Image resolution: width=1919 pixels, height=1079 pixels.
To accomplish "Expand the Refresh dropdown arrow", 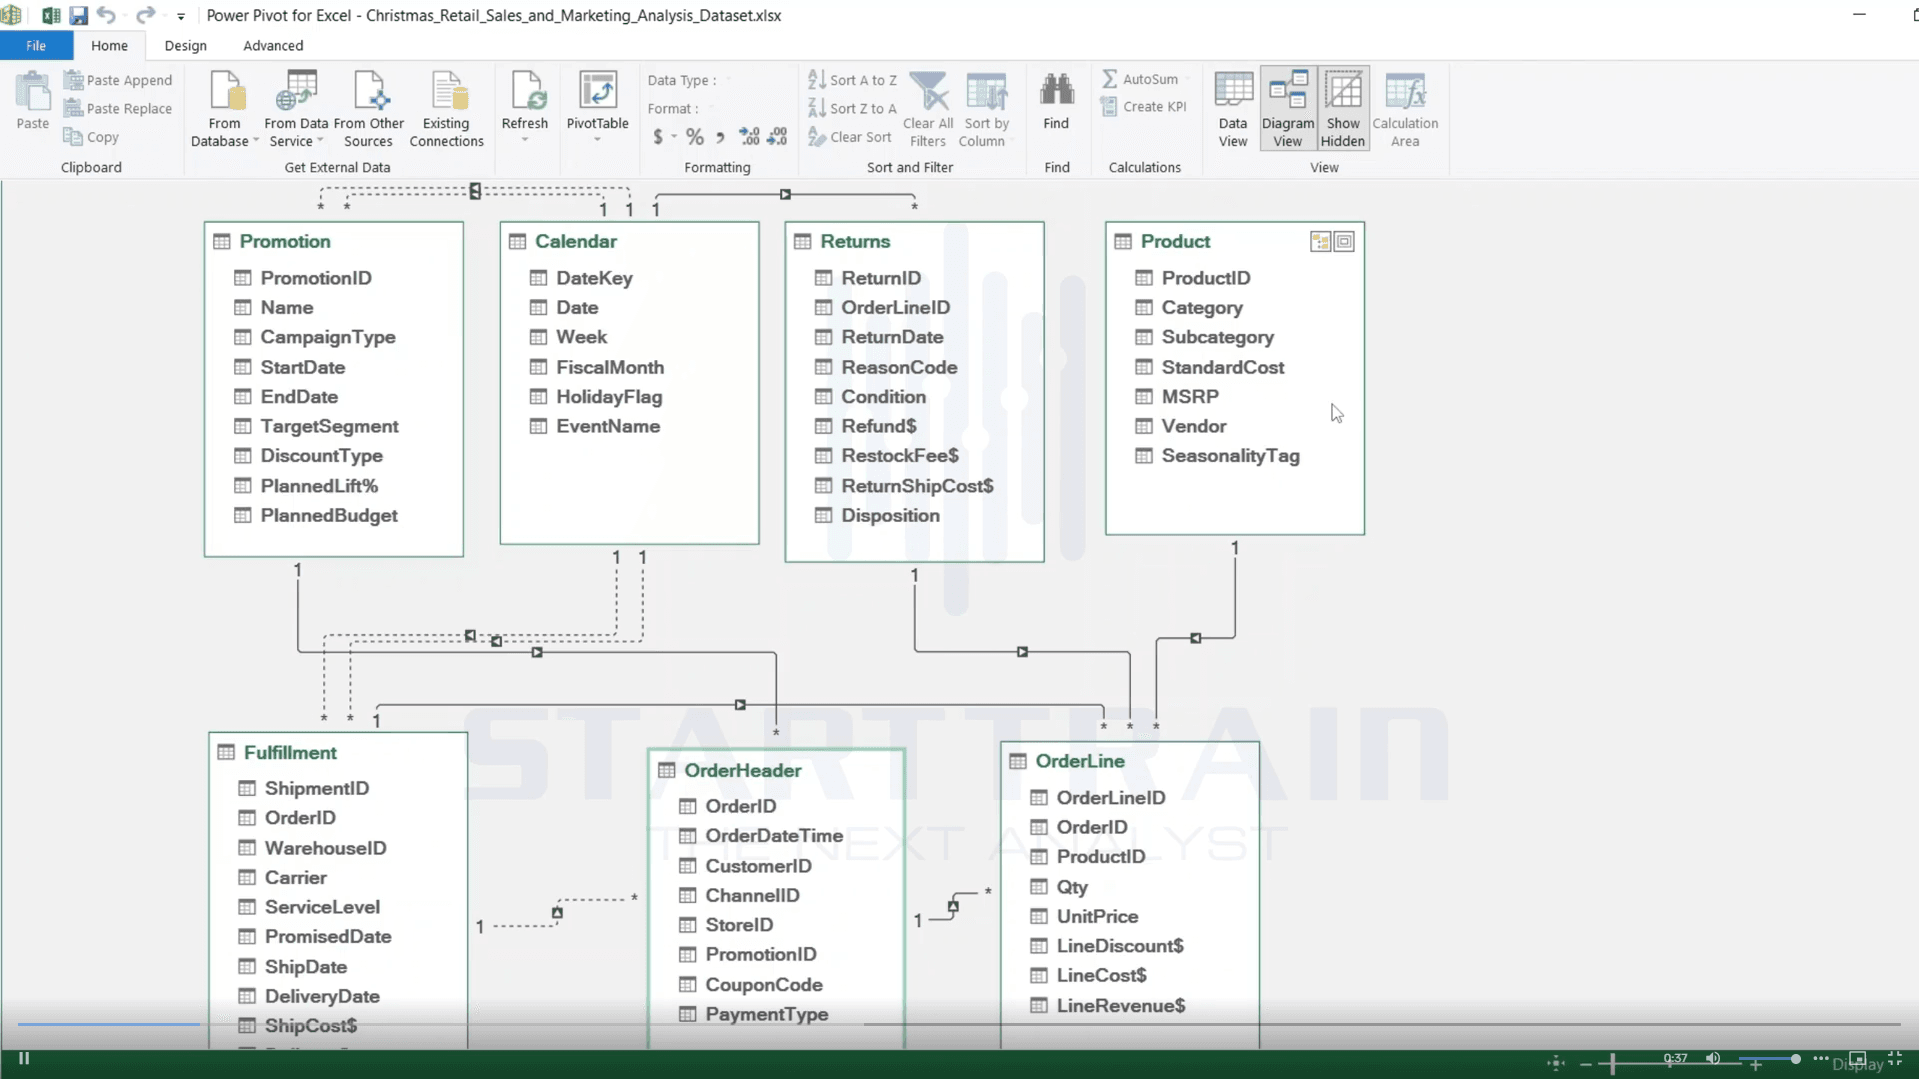I will (x=525, y=140).
